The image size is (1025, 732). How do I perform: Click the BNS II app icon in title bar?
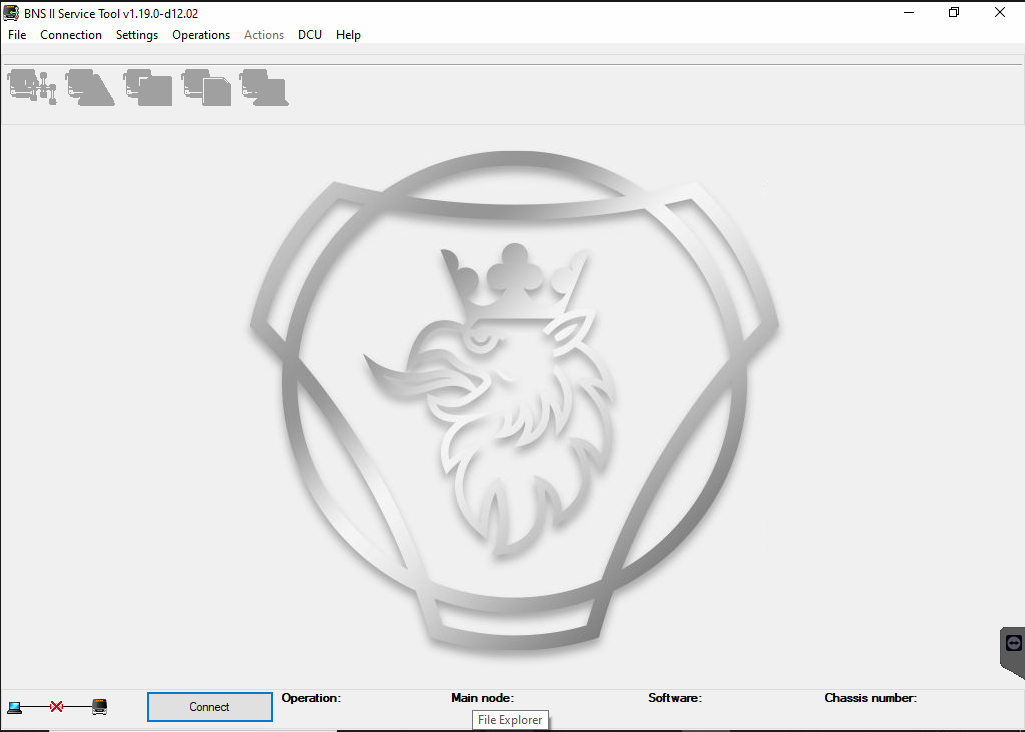click(x=11, y=13)
